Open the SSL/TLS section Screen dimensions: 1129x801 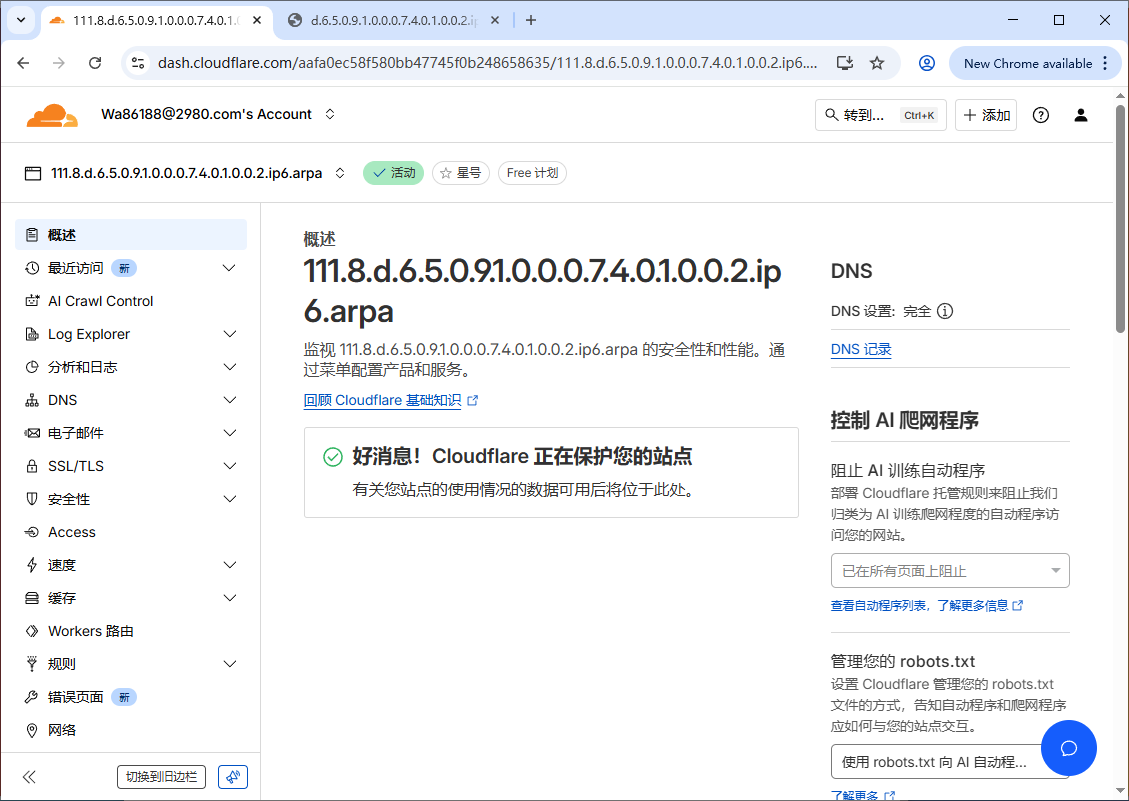pos(74,465)
